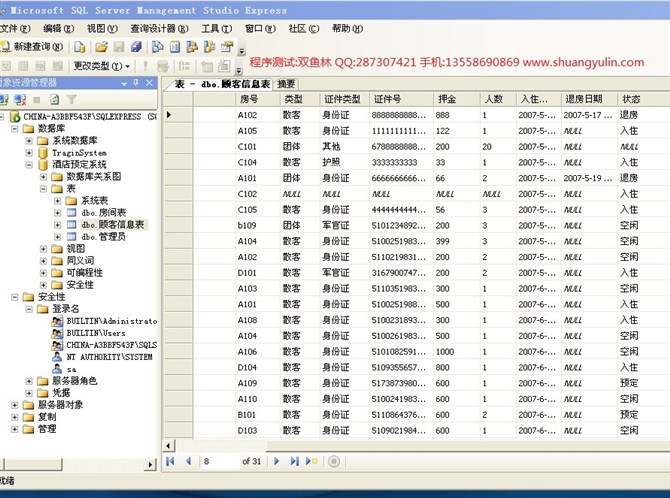Image resolution: width=670 pixels, height=498 pixels.
Task: Click the Disconnect icon in Object Explorer
Action: [20, 100]
